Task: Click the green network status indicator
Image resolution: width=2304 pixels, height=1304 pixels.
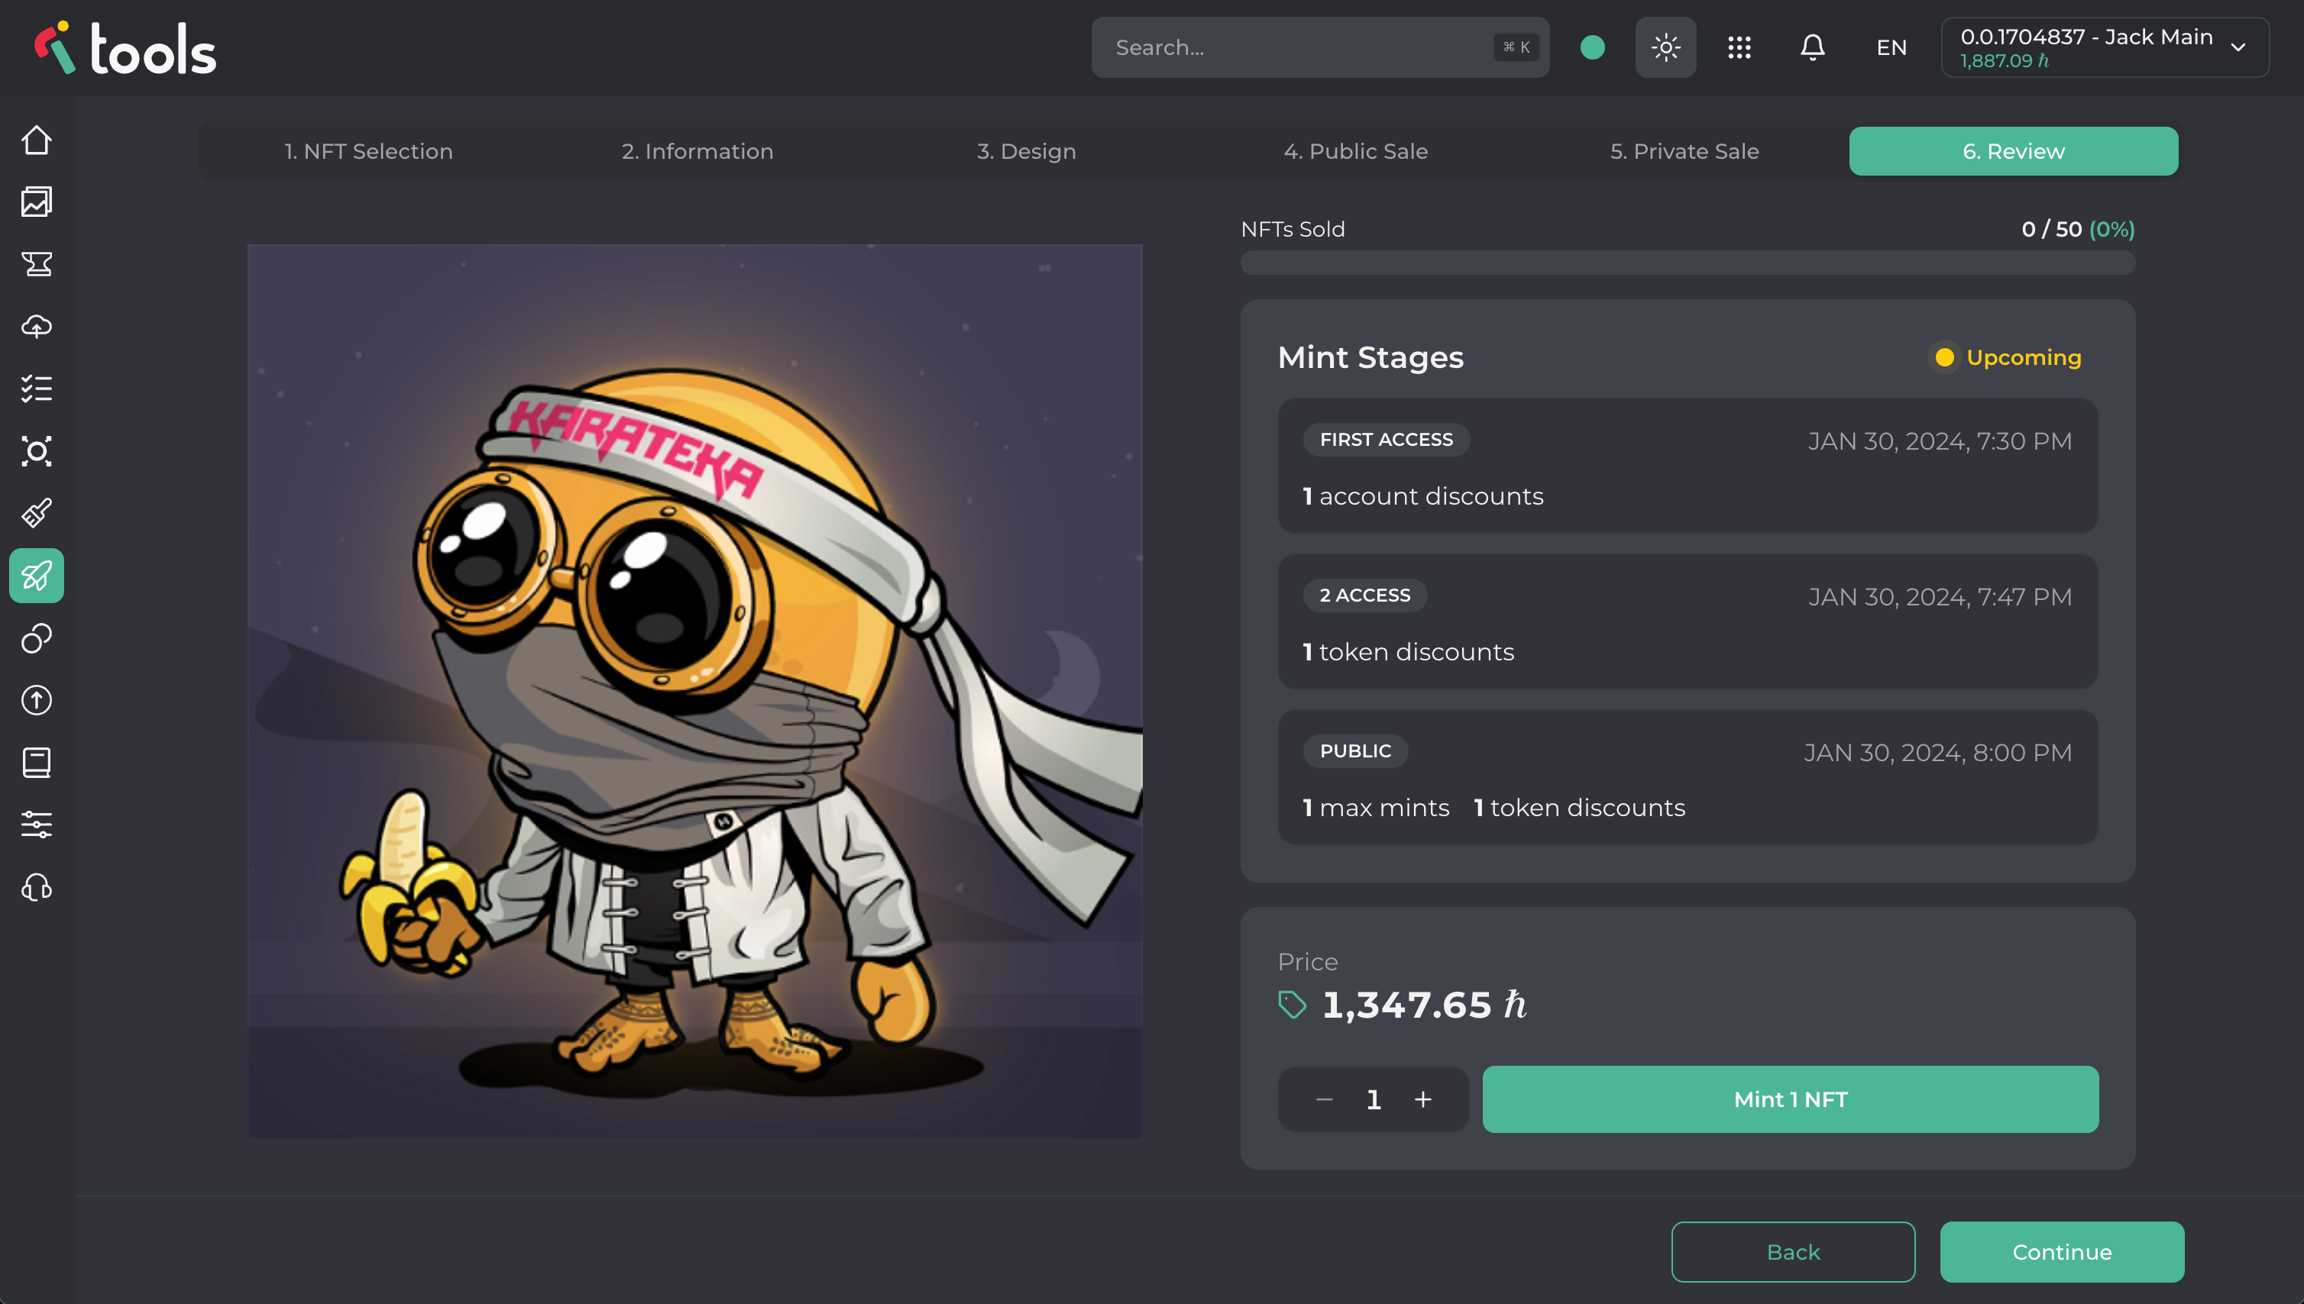Action: click(1592, 47)
